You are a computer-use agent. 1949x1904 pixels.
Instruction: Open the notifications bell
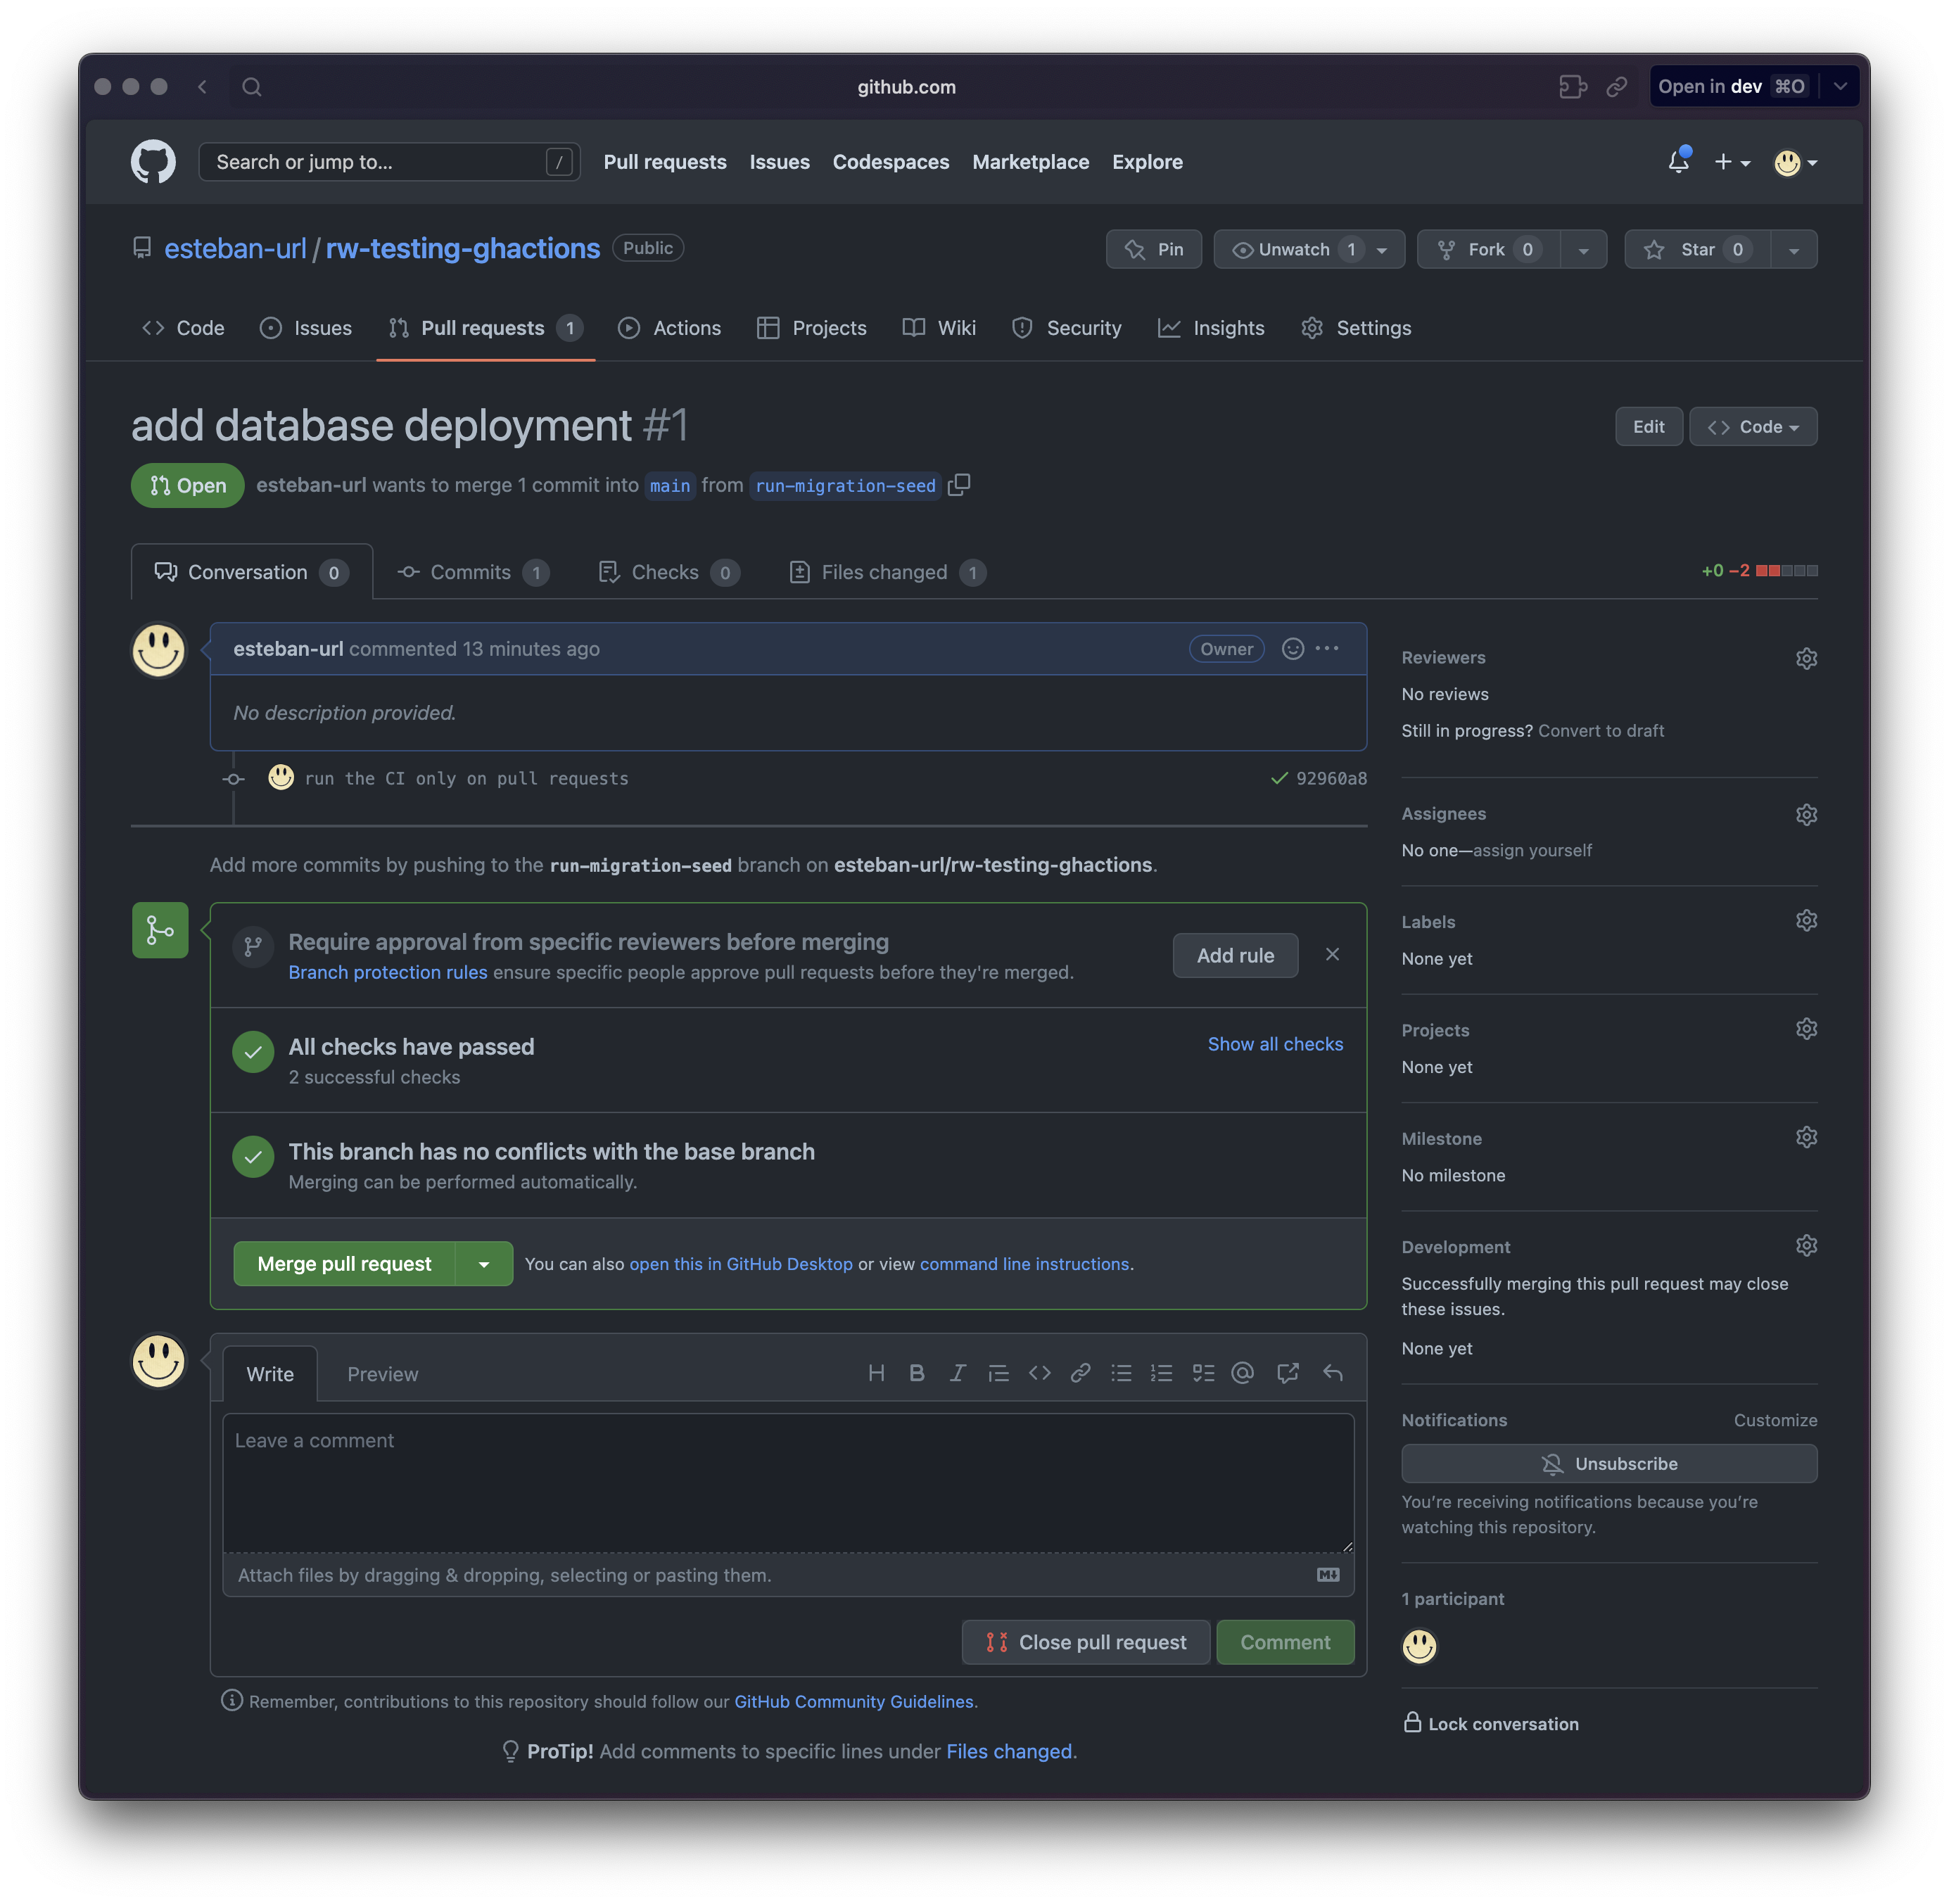click(1678, 161)
